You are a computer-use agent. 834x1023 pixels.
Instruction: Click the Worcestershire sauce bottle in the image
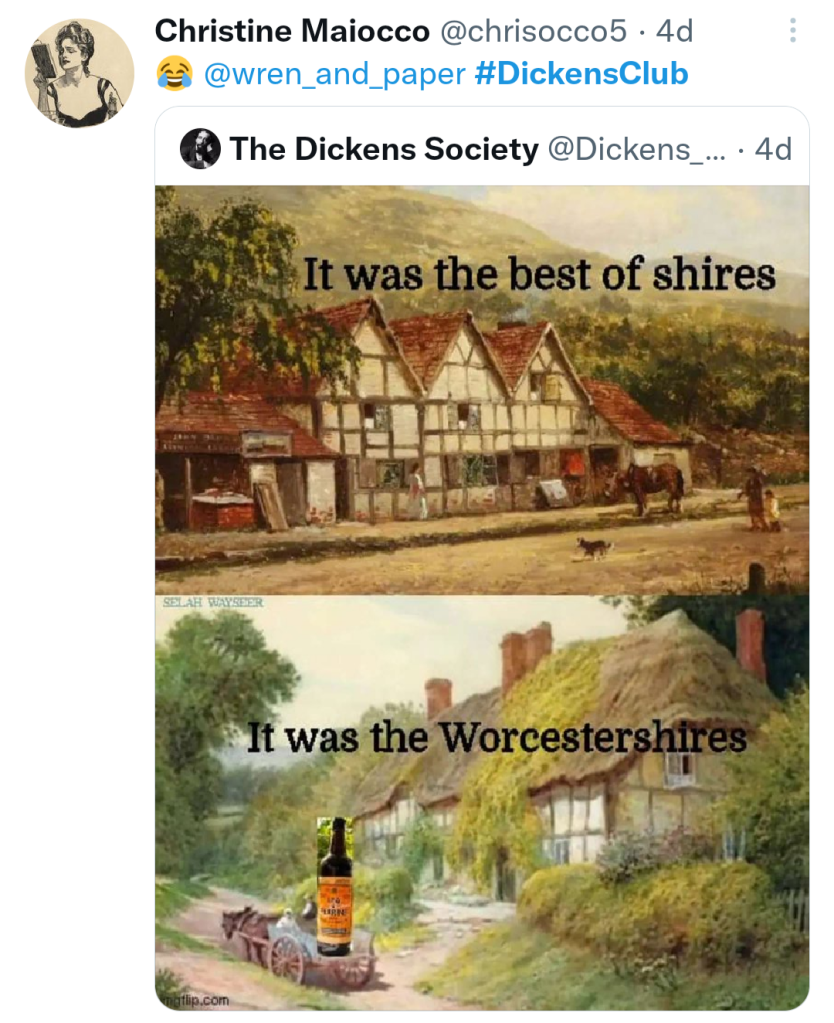pos(335,886)
